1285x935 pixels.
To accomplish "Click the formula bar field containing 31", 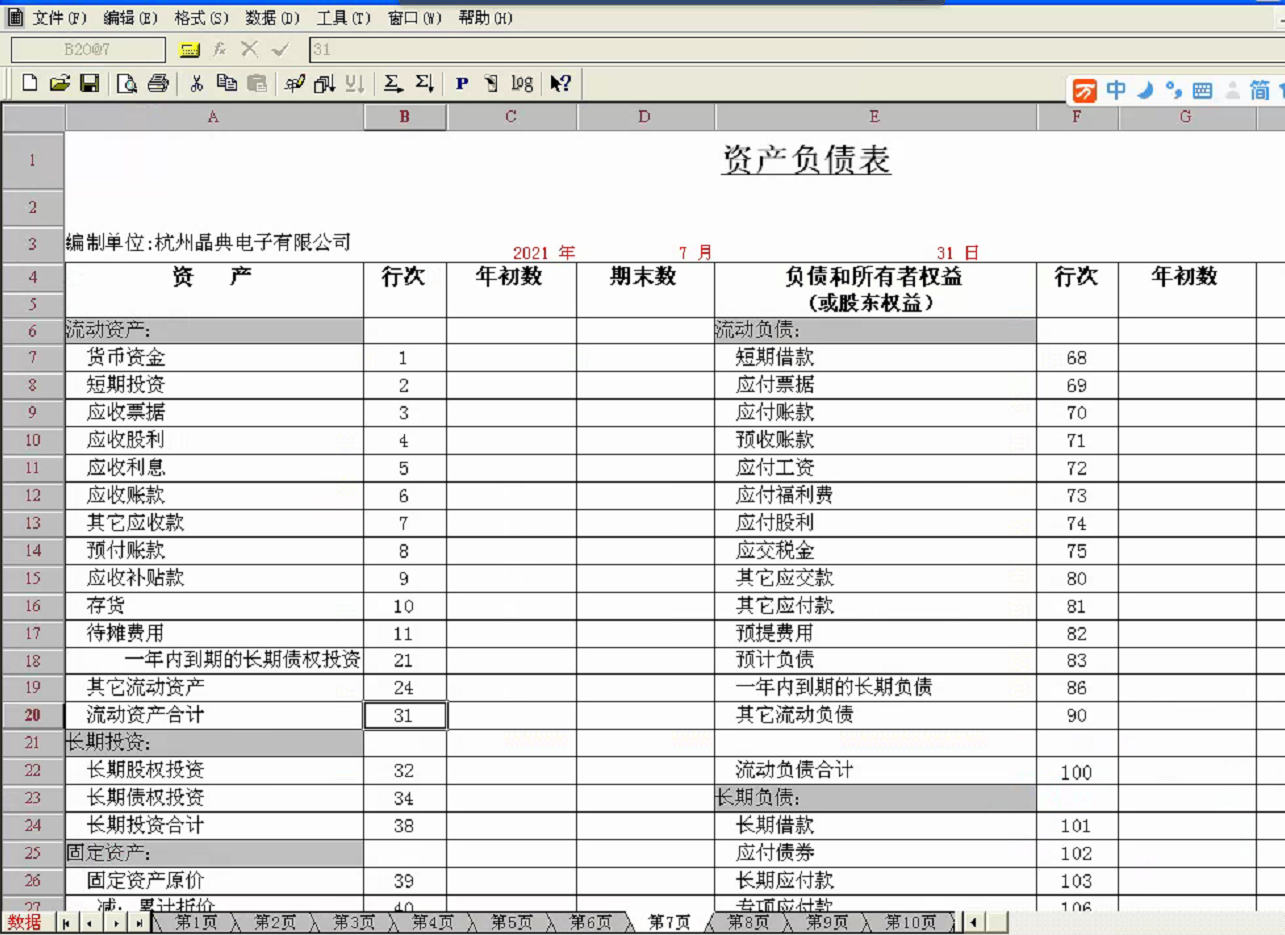I will tap(795, 49).
